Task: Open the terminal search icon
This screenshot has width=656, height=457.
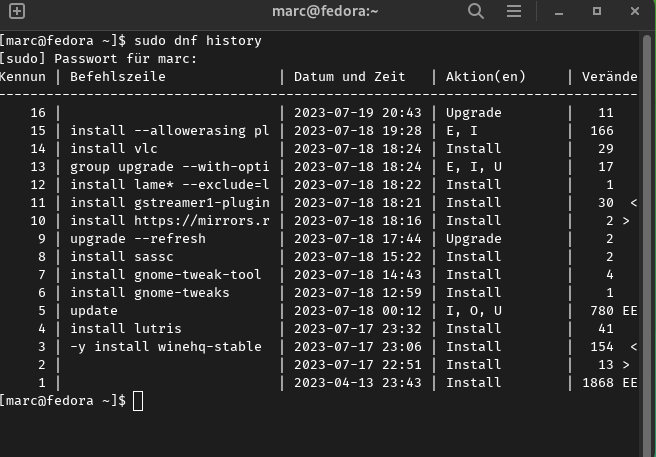Action: coord(476,11)
